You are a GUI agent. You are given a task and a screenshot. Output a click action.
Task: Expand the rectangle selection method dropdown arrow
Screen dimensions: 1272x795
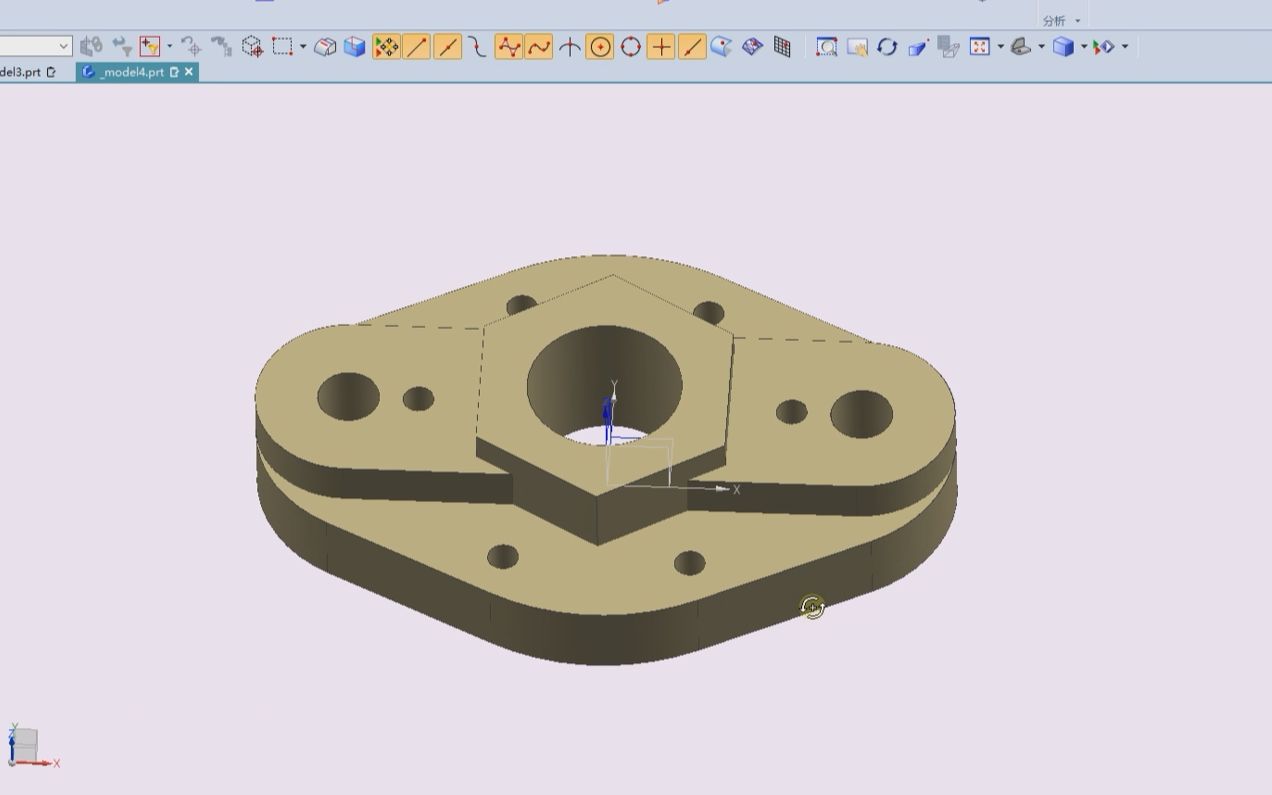[x=303, y=47]
